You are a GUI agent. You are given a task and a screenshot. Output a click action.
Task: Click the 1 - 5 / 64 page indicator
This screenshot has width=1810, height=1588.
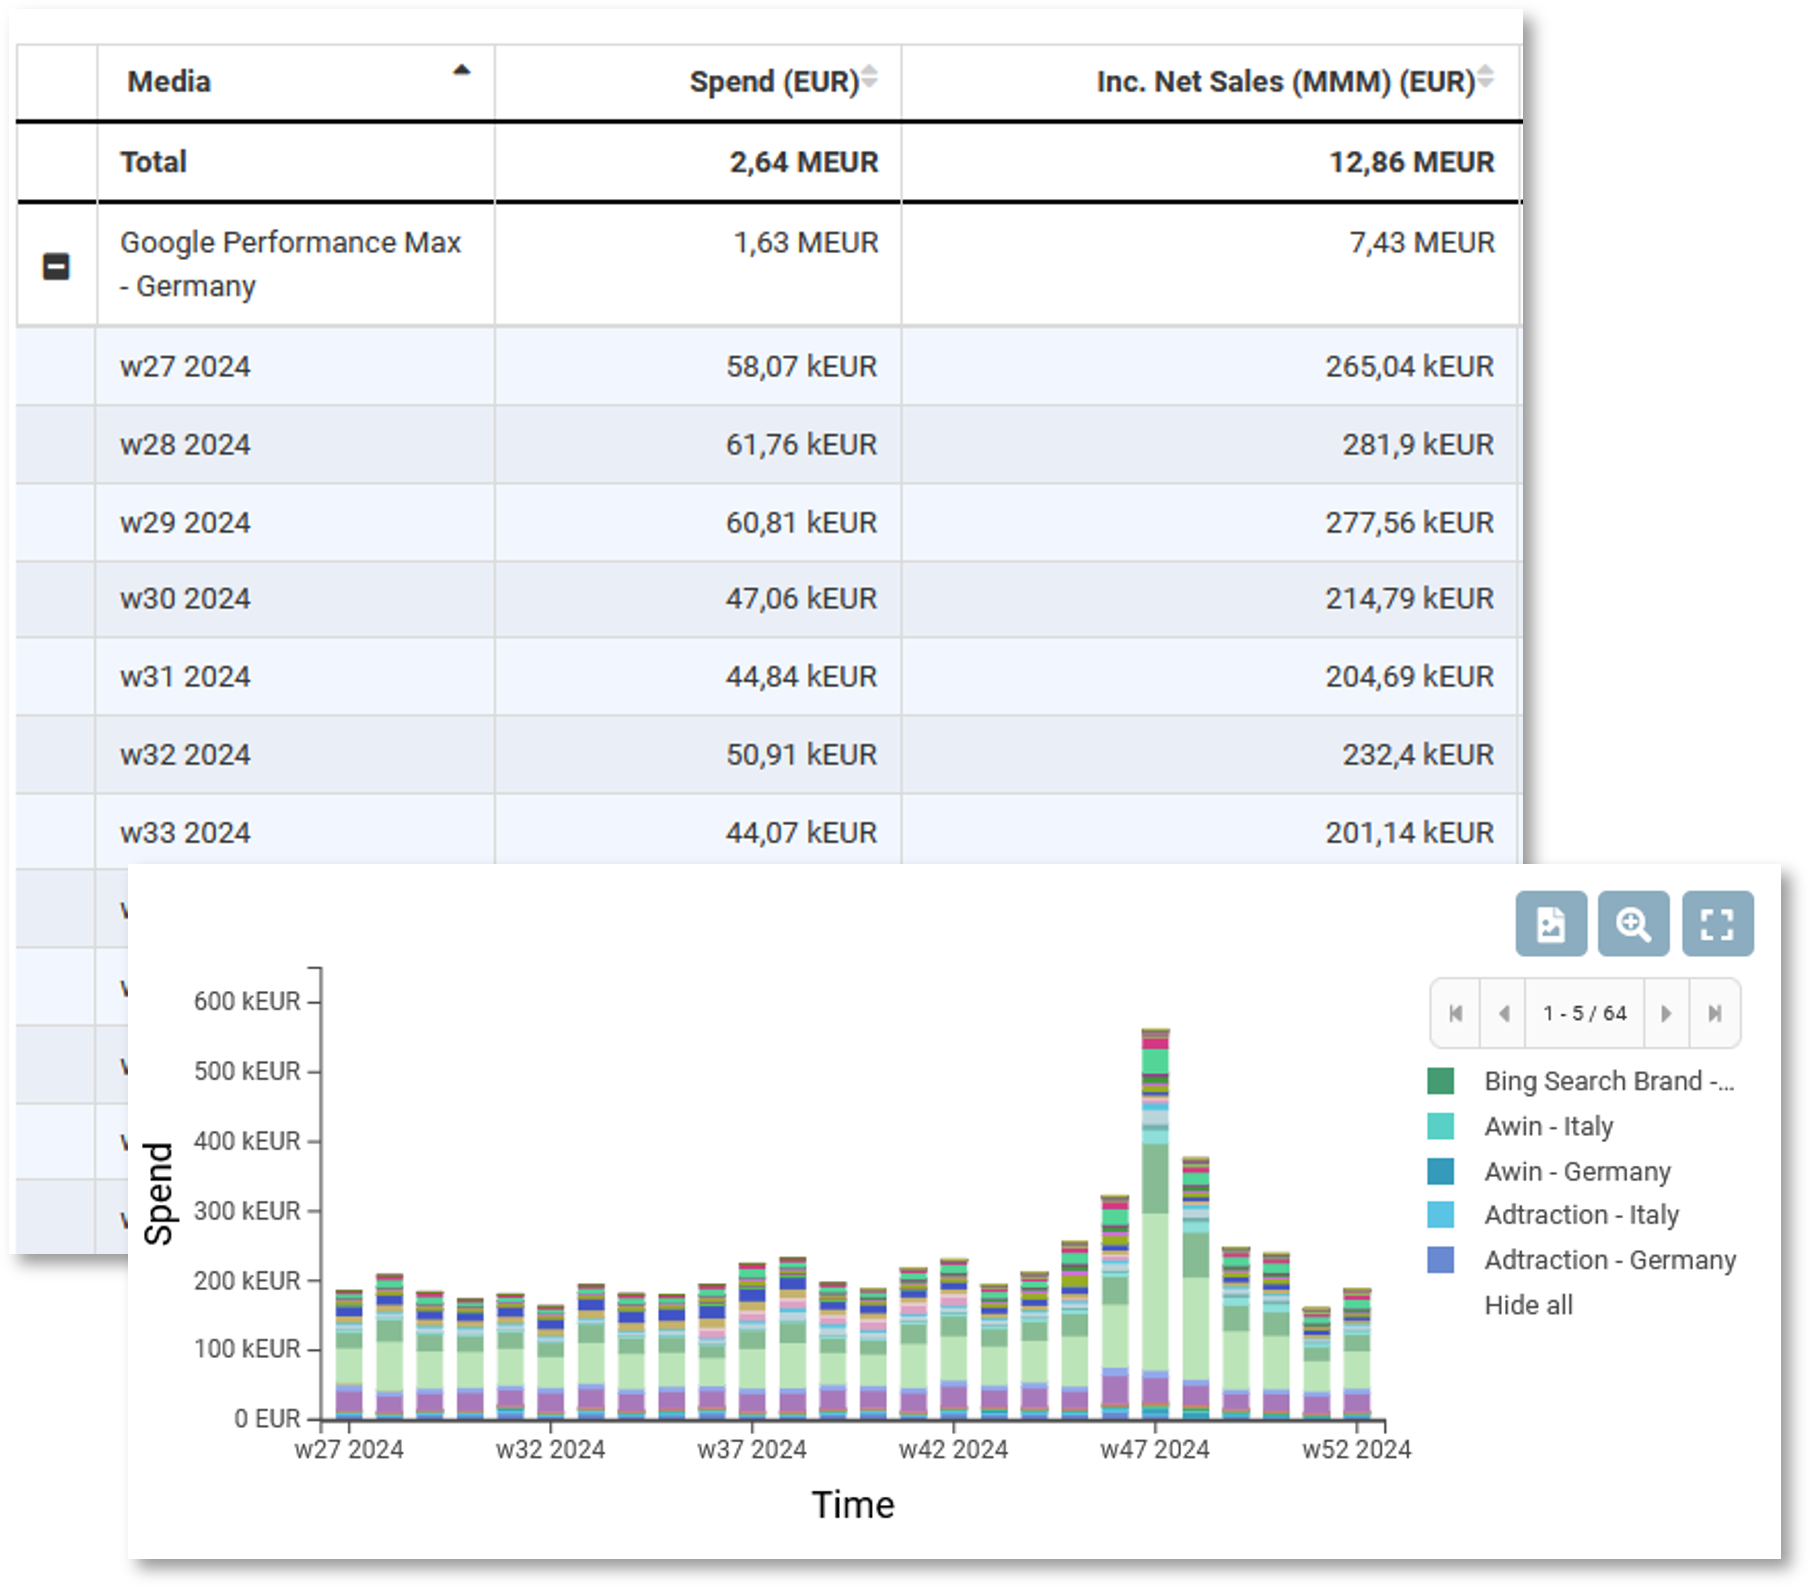tap(1585, 1013)
